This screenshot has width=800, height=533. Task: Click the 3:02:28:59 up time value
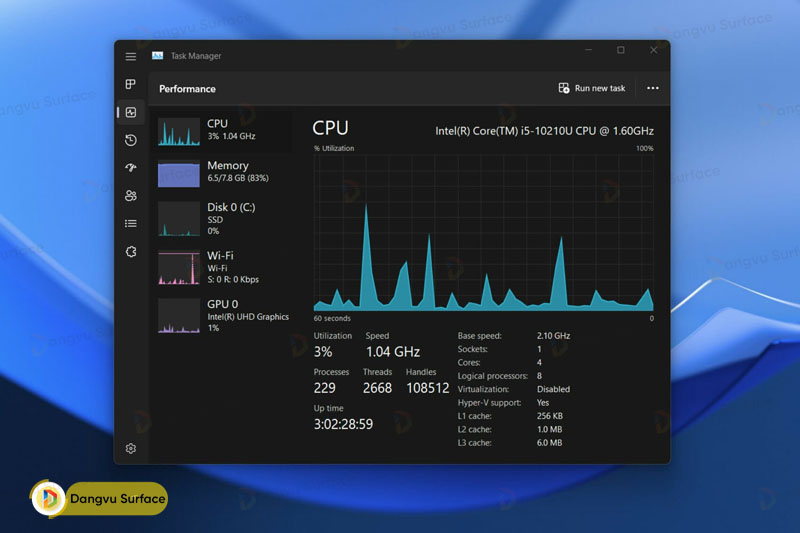click(343, 424)
